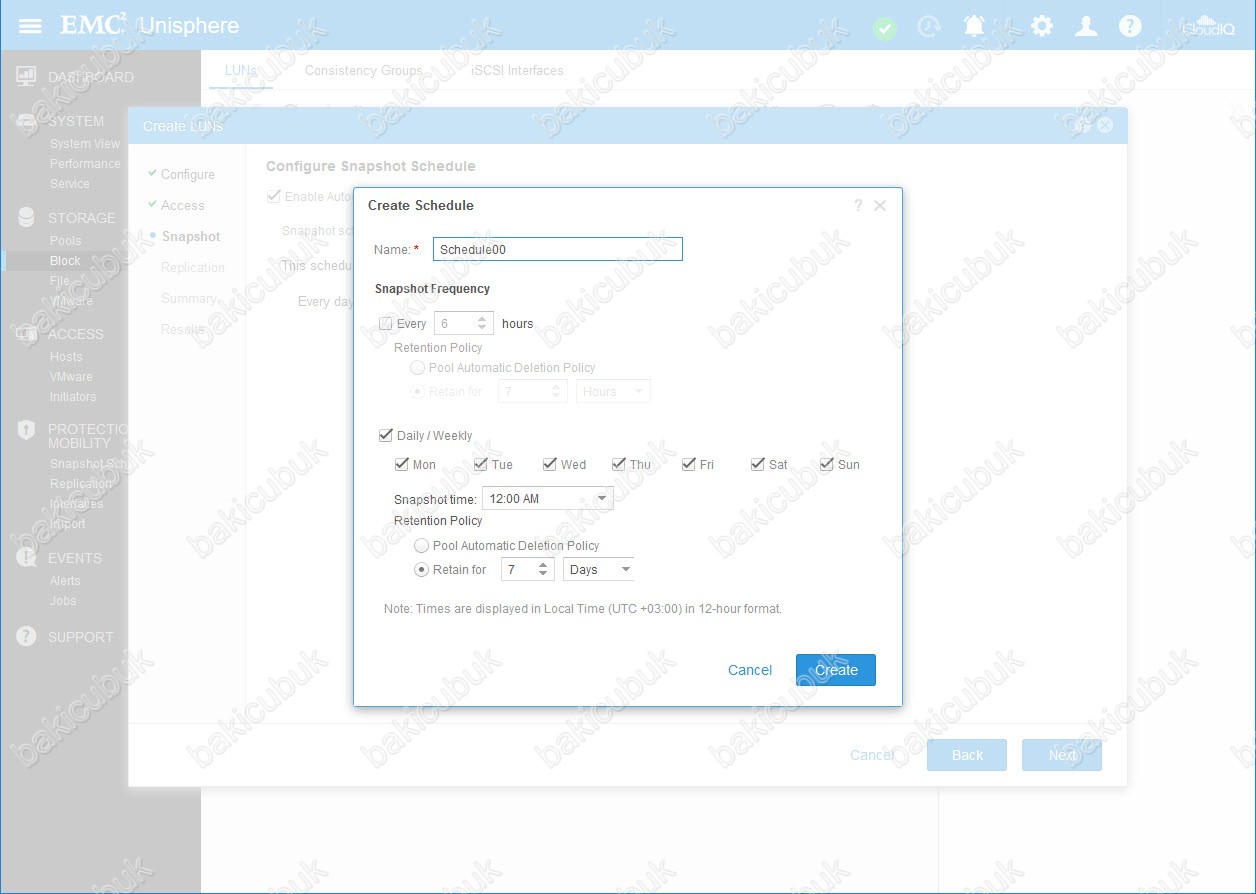Toggle the Daily / Weekly checkbox

click(x=386, y=435)
